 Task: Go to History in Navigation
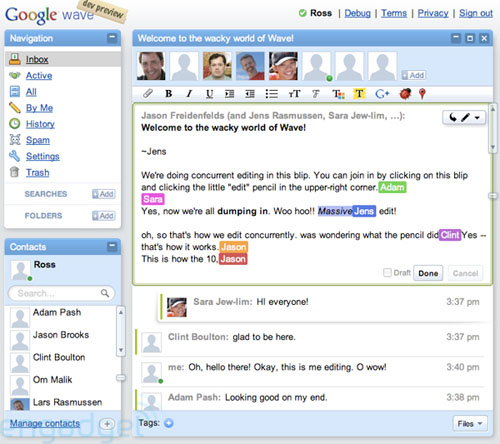pos(40,124)
